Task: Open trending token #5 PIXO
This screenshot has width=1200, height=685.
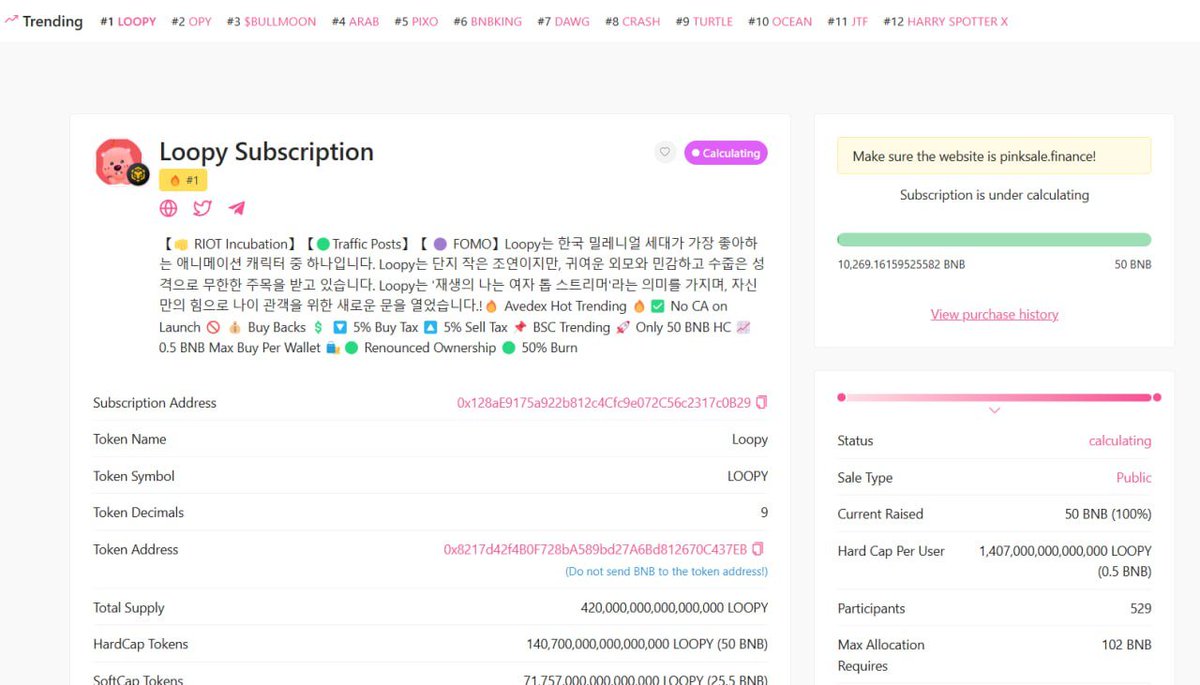Action: [416, 21]
